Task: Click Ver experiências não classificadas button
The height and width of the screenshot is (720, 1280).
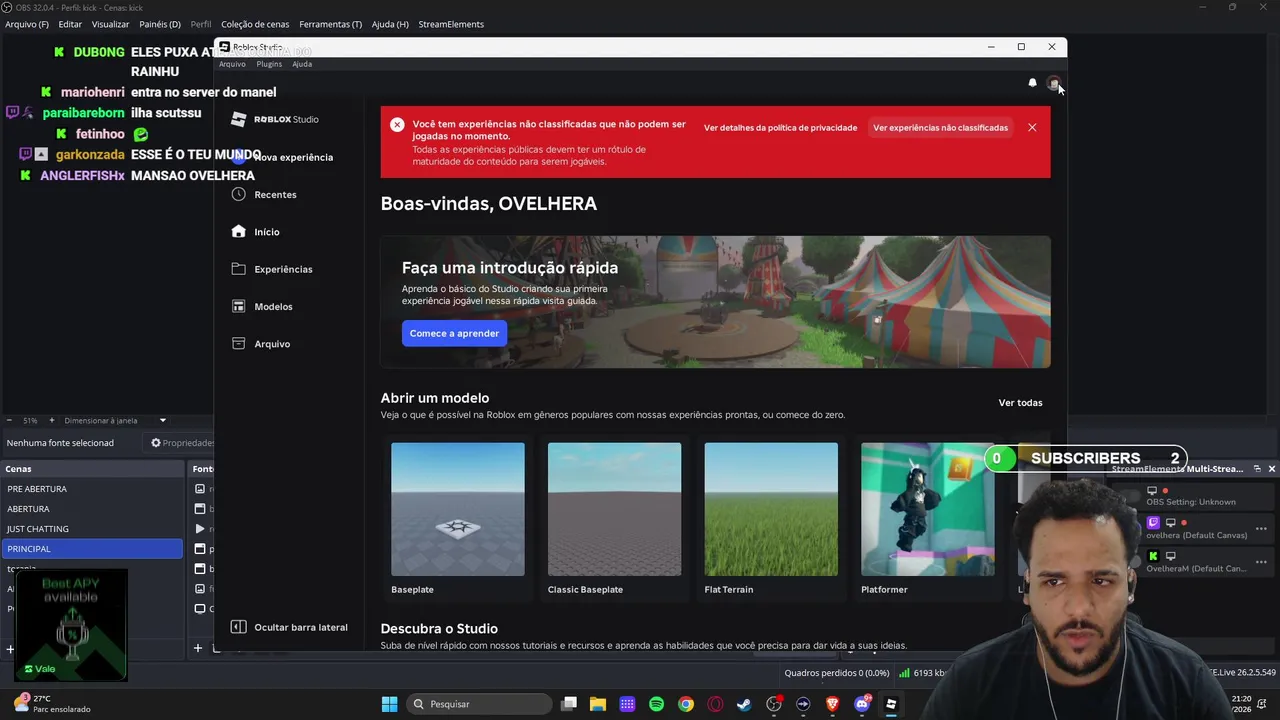Action: tap(940, 127)
